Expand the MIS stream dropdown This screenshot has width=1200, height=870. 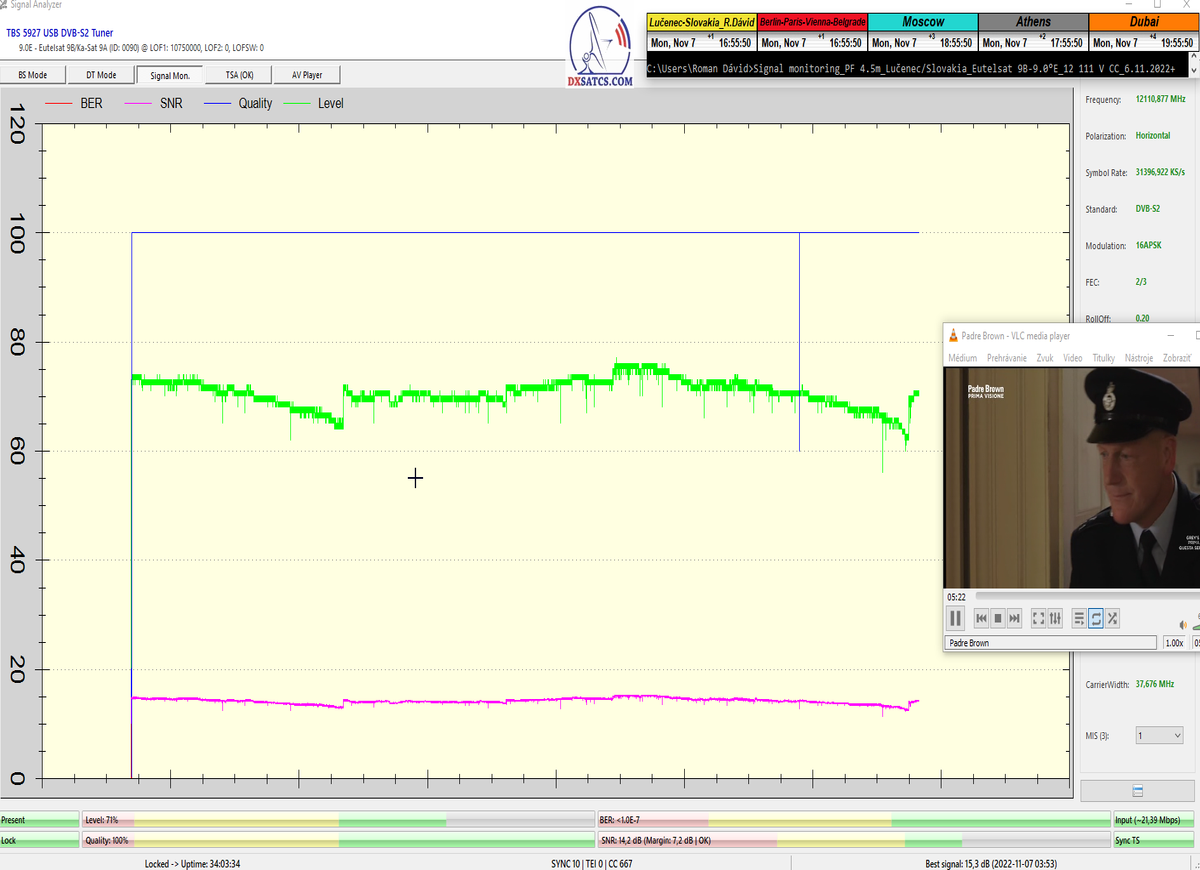coord(1160,735)
